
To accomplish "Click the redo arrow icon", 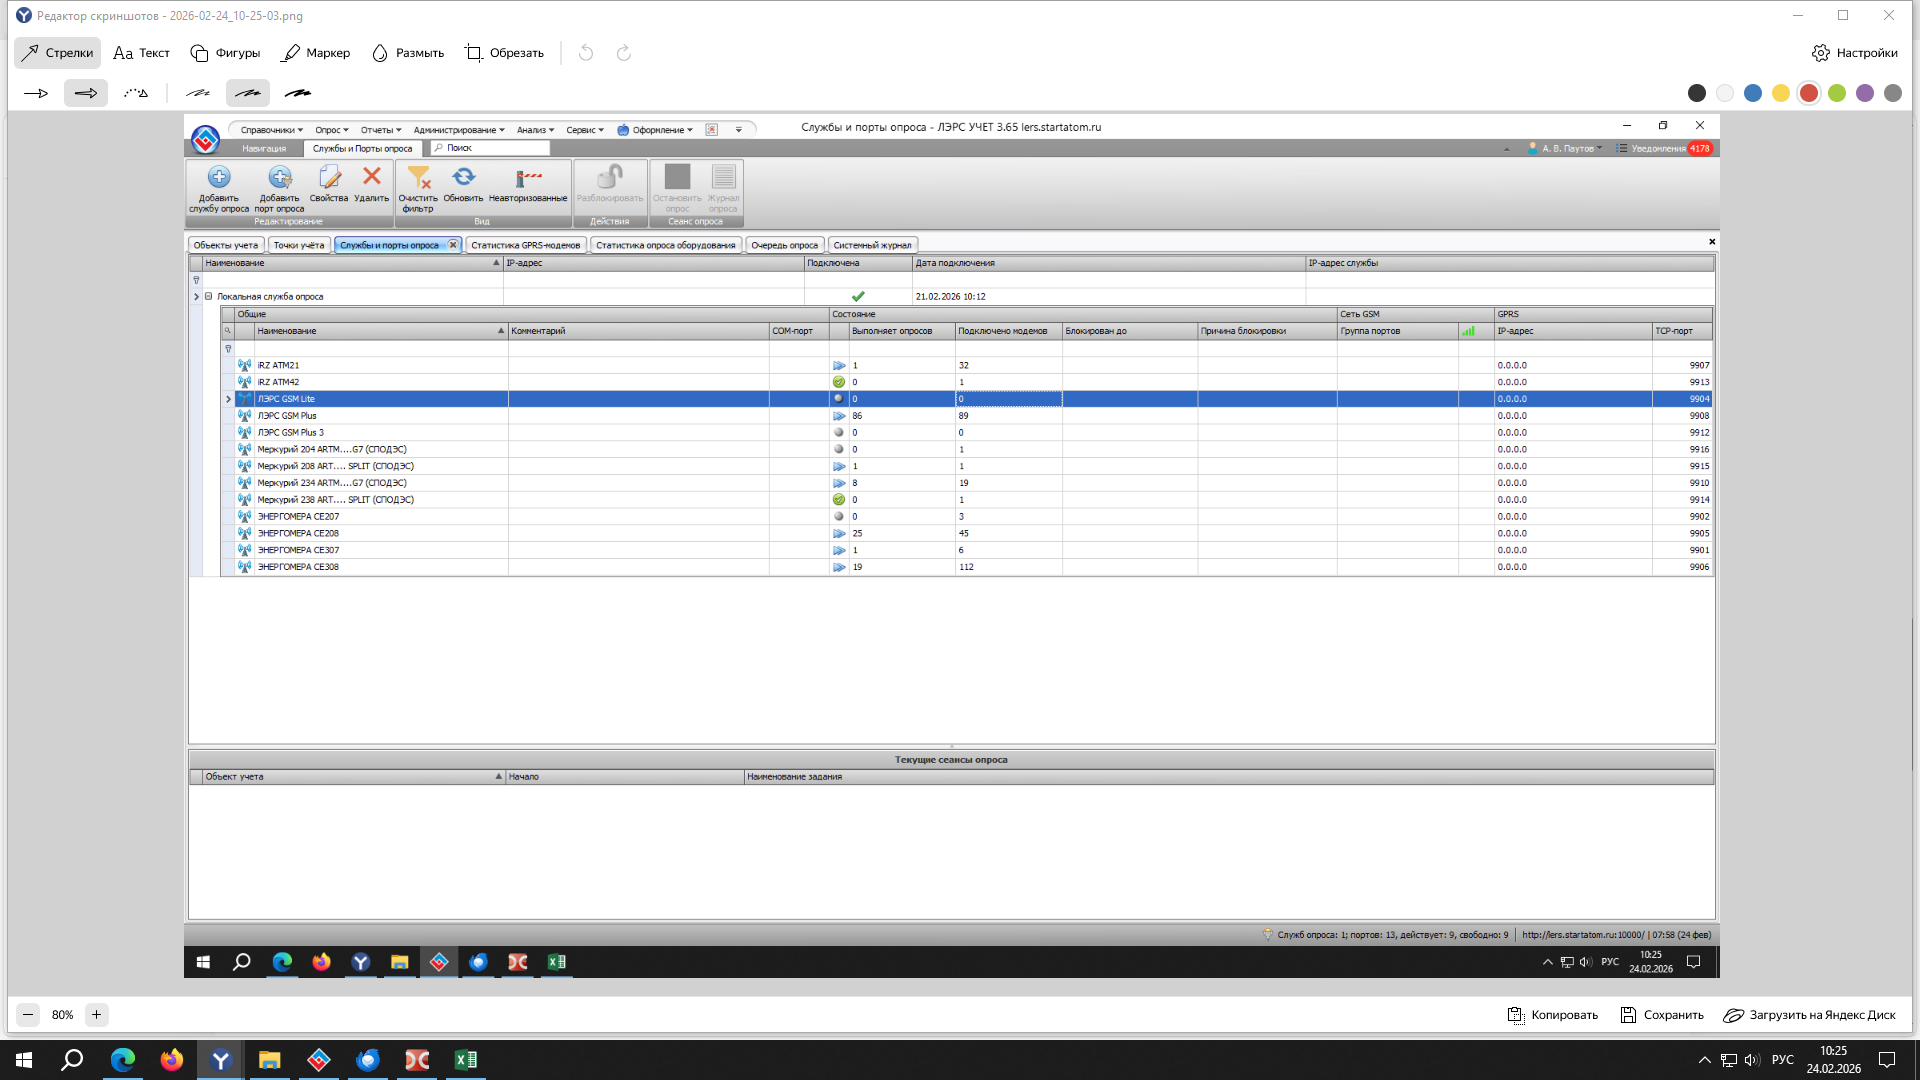I will (623, 53).
